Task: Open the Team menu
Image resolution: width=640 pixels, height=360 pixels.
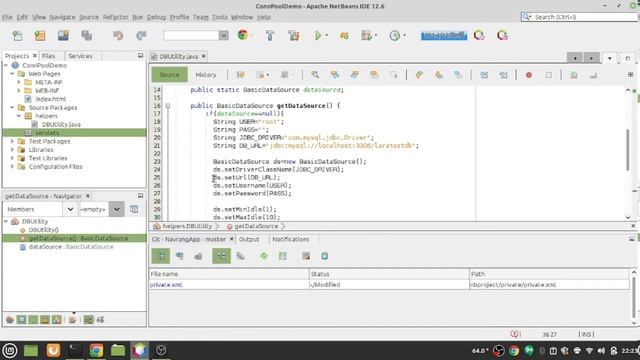Action: coord(200,17)
